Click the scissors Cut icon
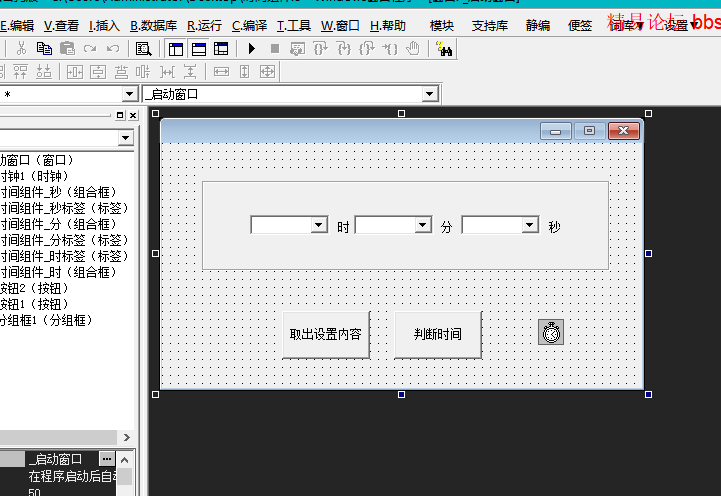This screenshot has height=496, width=721. pyautogui.click(x=21, y=48)
